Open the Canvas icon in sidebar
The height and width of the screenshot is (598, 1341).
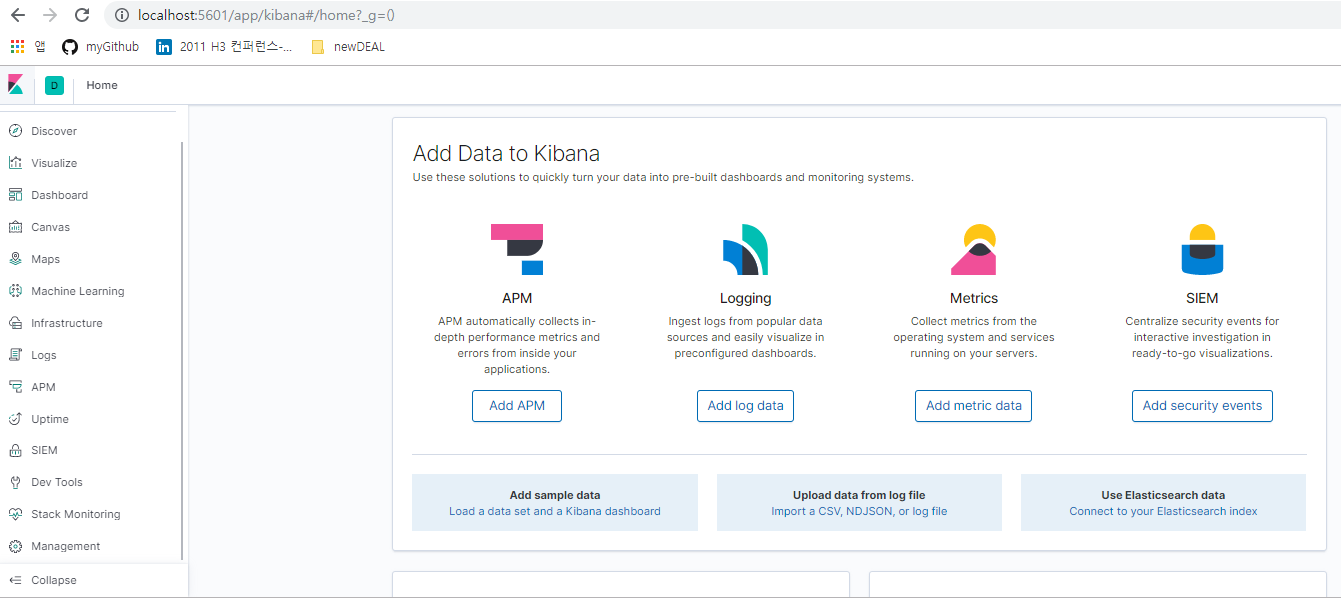coord(15,227)
